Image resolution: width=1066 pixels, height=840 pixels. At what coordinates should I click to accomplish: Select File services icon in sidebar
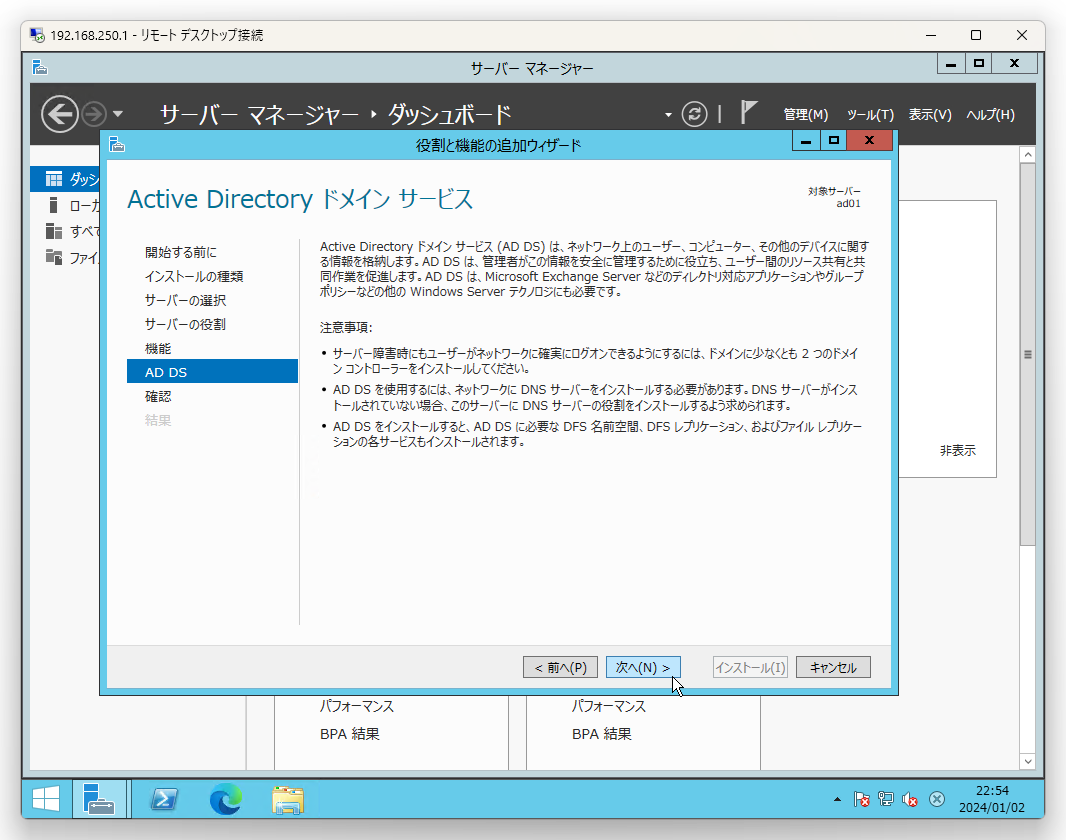54,257
